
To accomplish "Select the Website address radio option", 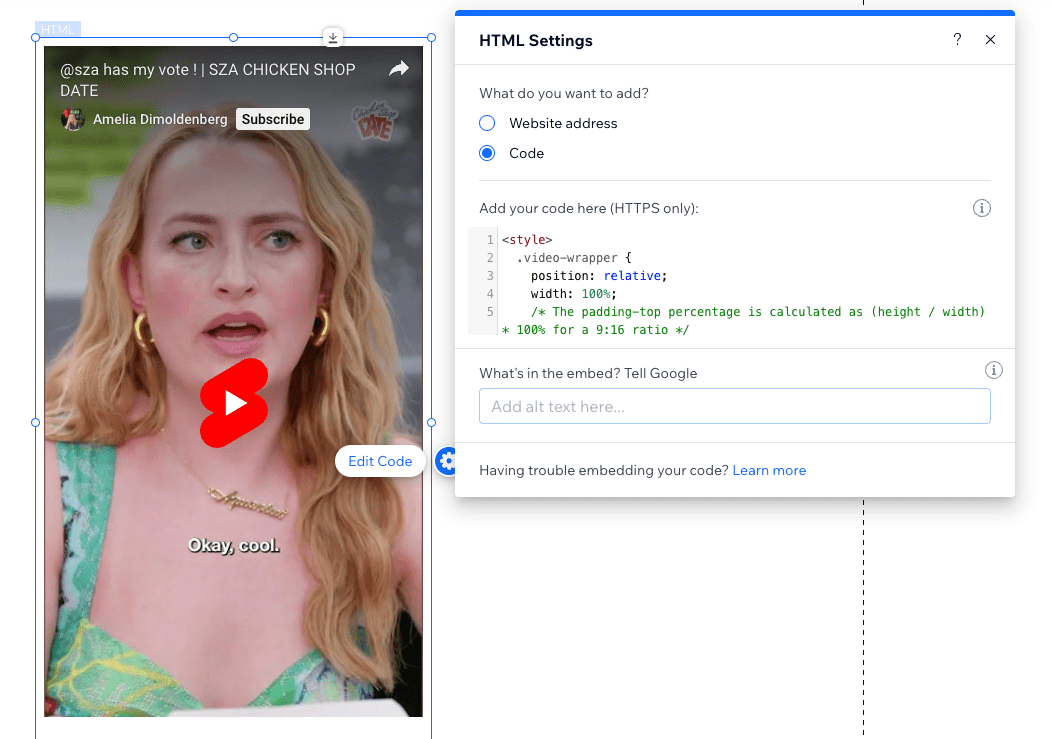I will click(487, 124).
